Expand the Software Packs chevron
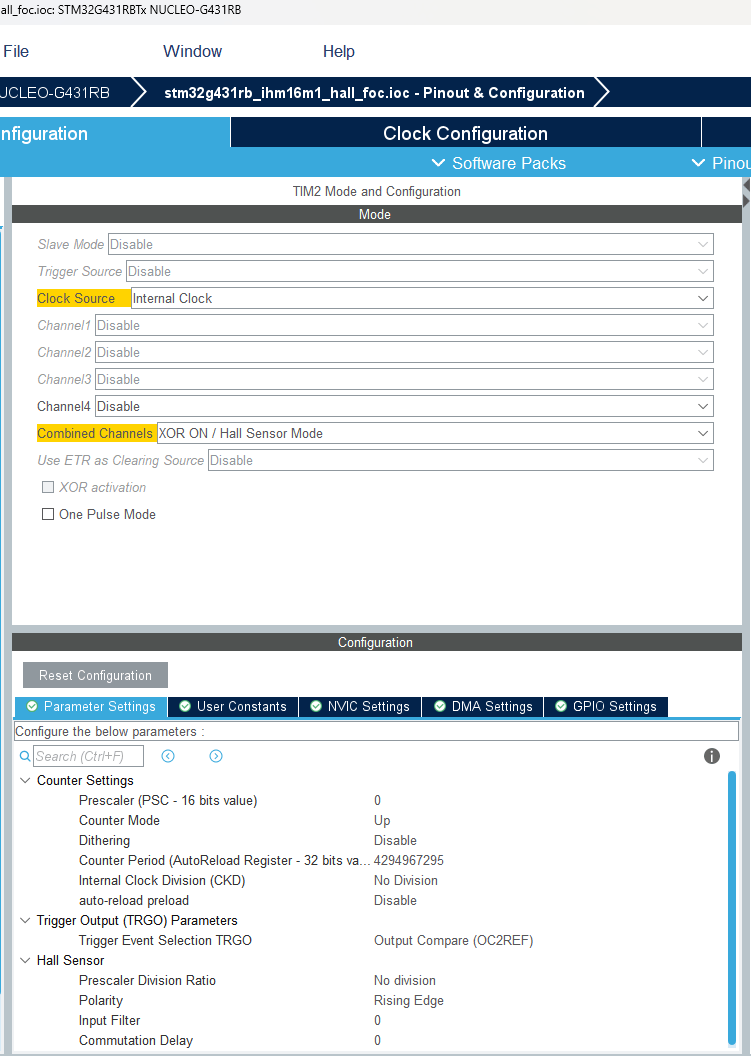 click(x=437, y=163)
